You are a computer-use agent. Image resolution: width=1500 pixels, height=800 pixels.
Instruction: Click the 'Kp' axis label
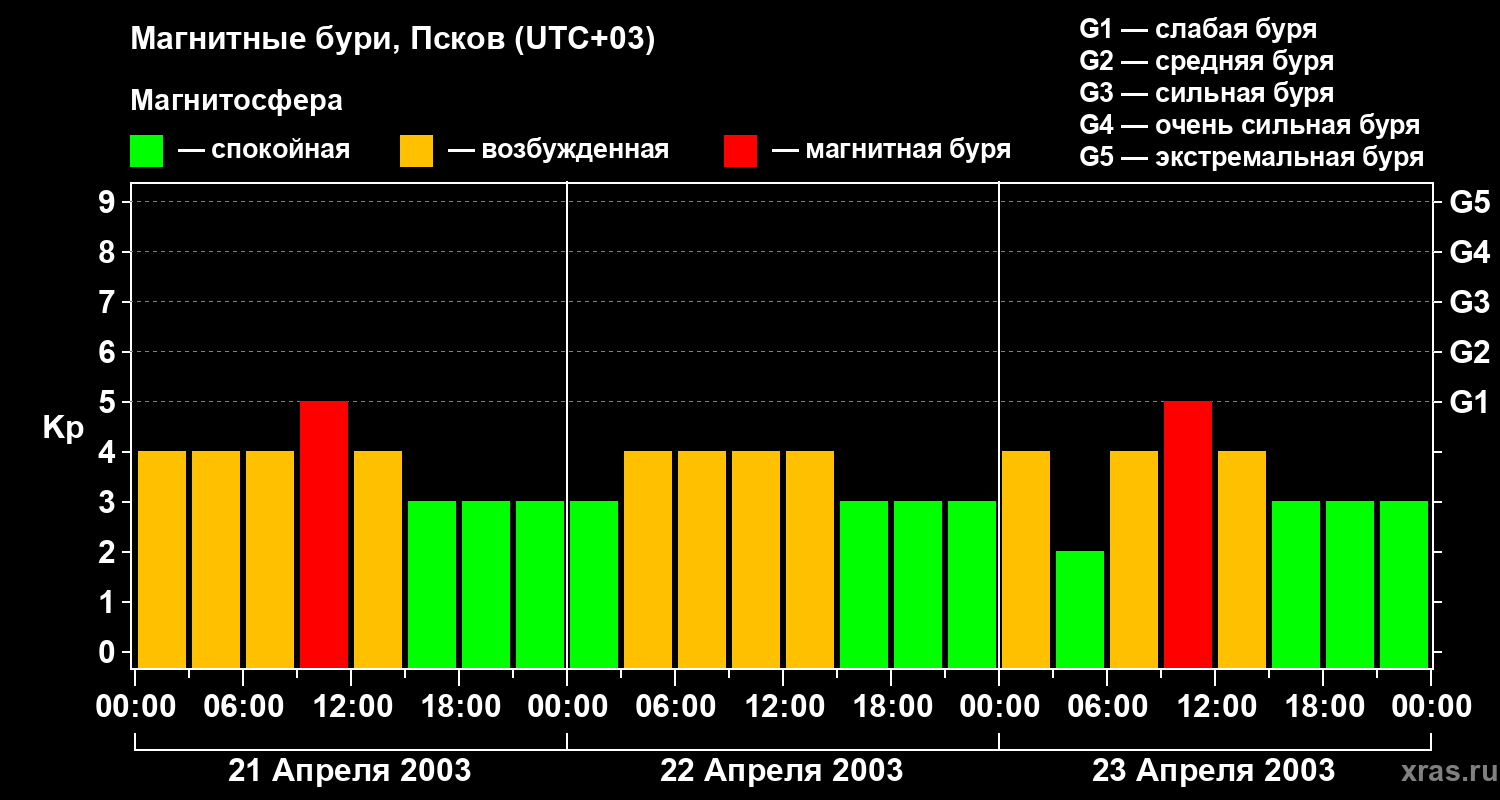(63, 428)
